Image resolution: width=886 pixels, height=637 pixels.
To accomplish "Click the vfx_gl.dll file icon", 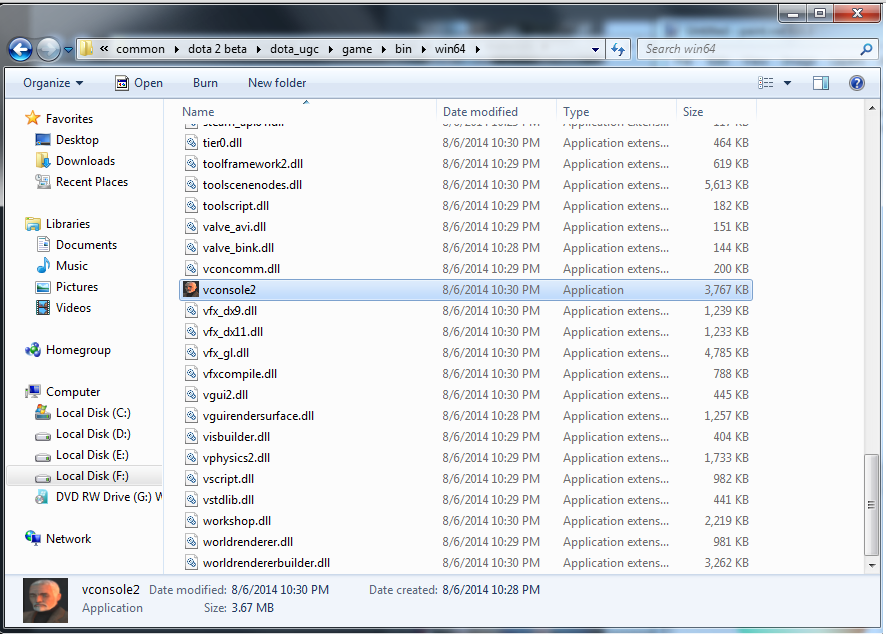I will (x=192, y=352).
